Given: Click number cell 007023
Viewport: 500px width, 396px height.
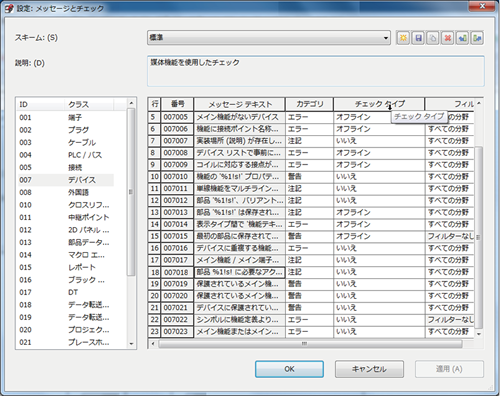Looking at the screenshot, I should (177, 332).
